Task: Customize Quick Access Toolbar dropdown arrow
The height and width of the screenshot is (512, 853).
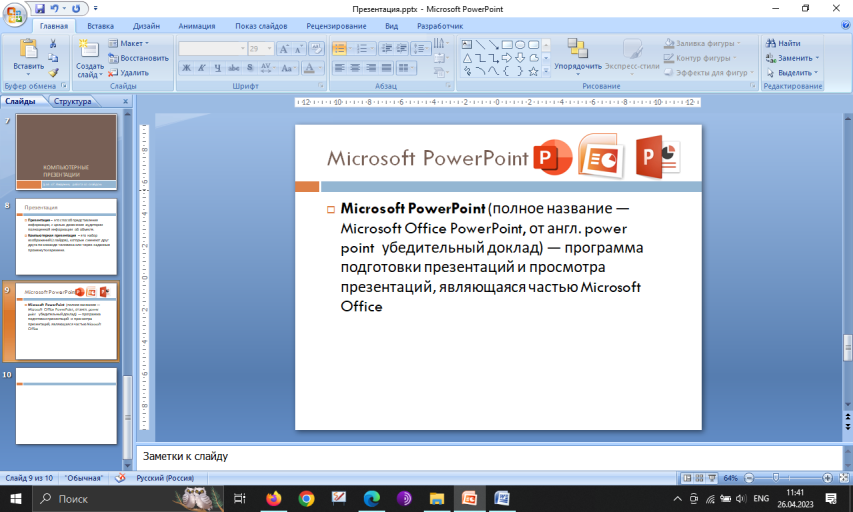Action: 96,9
